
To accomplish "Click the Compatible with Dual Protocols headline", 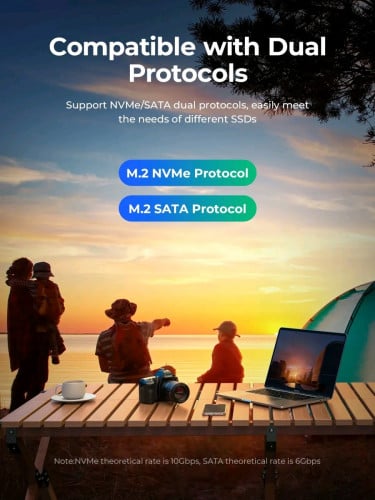I will point(188,60).
